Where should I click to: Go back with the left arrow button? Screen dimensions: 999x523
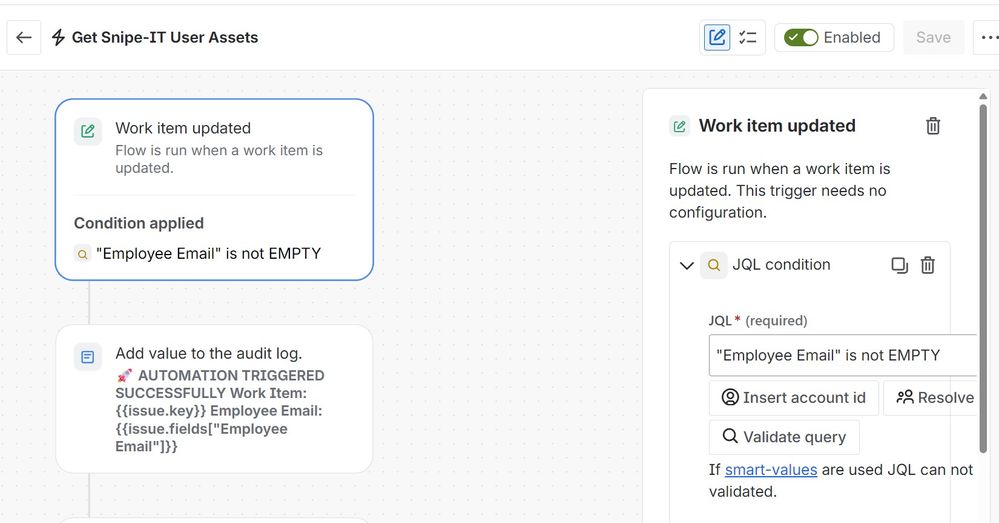[24, 38]
